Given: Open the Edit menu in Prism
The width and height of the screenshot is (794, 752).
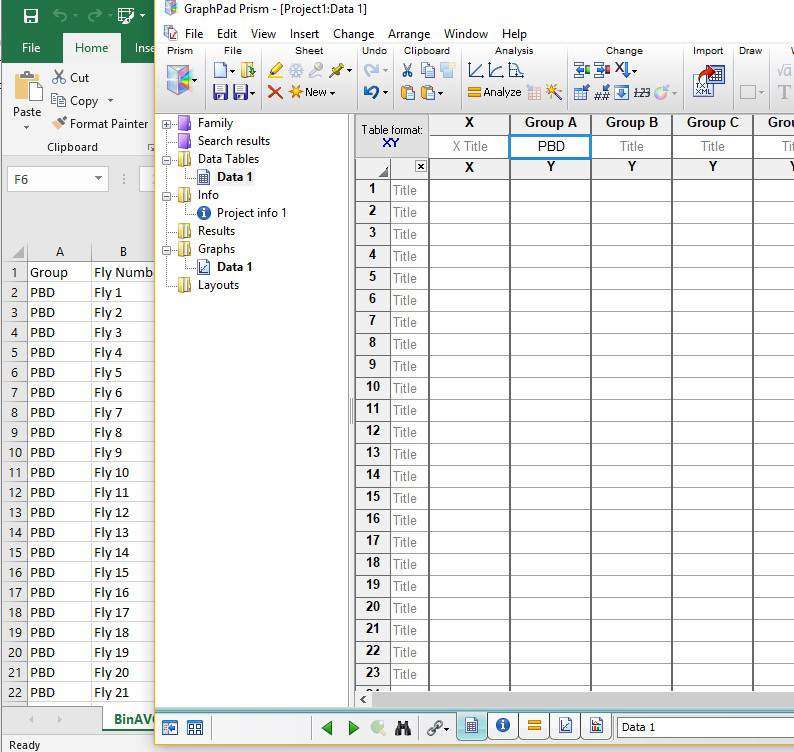Looking at the screenshot, I should click(x=227, y=34).
